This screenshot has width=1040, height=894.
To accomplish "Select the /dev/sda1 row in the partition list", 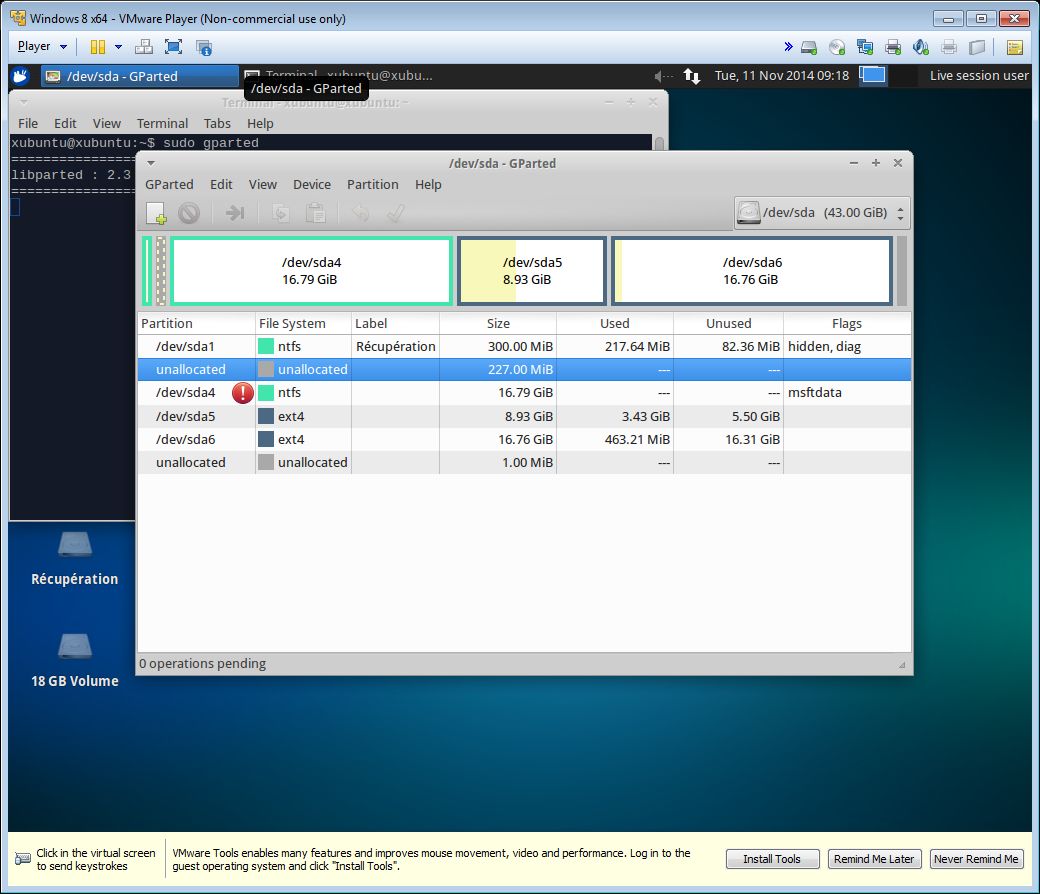I will [x=524, y=346].
